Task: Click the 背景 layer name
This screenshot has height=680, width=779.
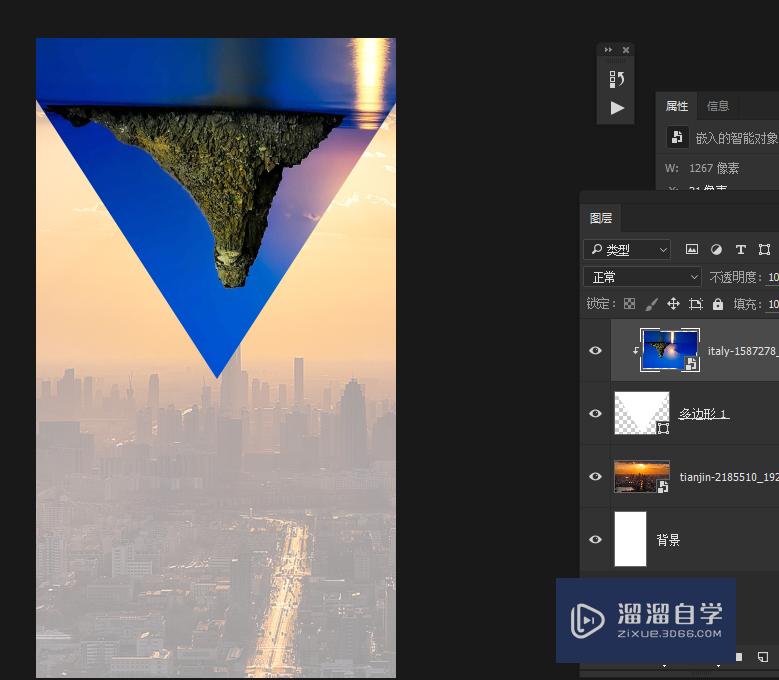Action: pyautogui.click(x=668, y=540)
